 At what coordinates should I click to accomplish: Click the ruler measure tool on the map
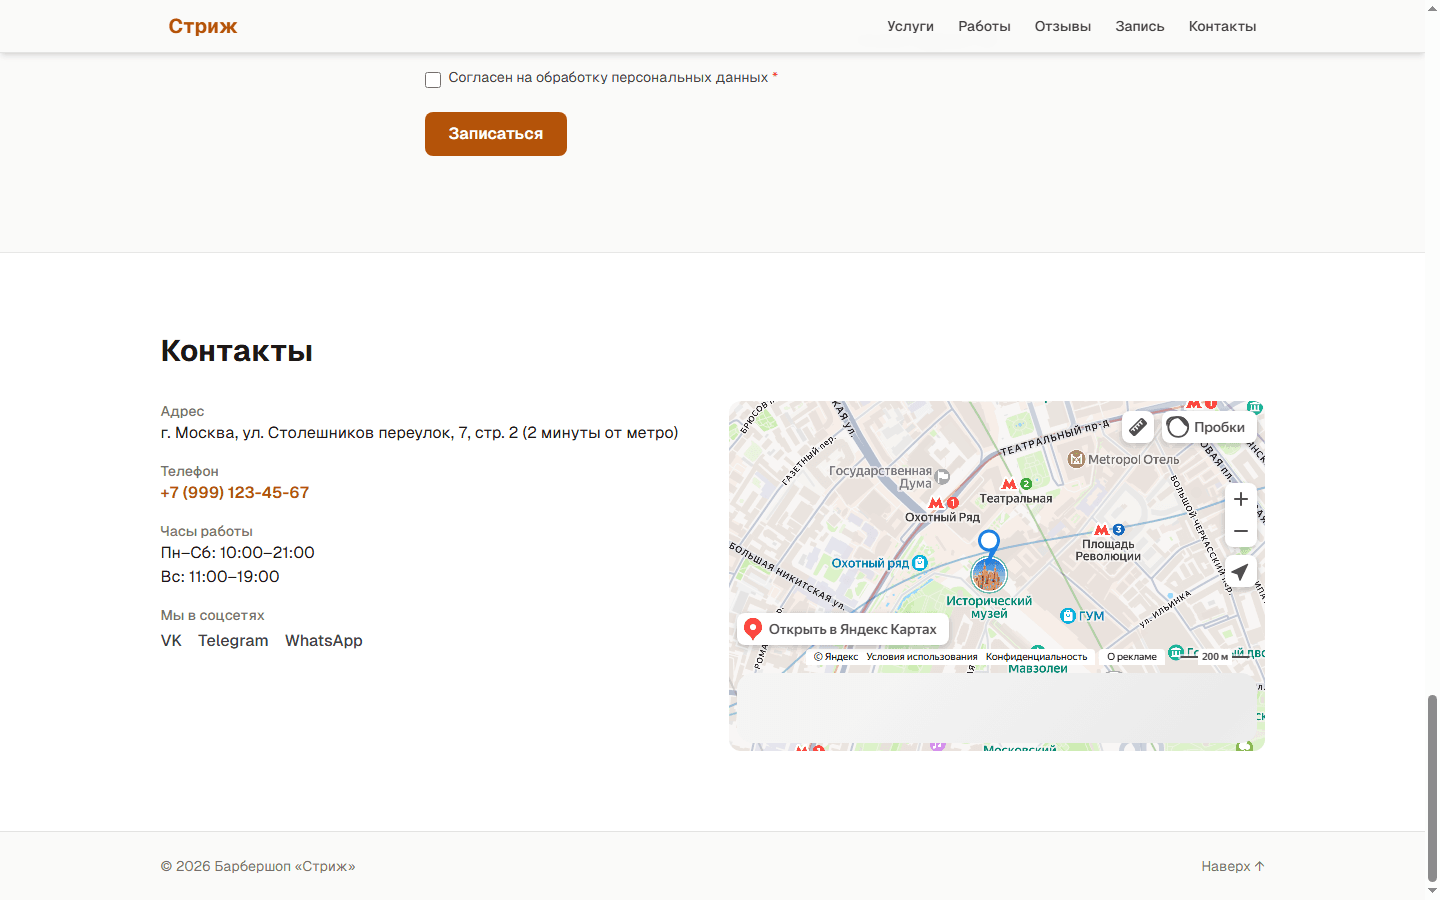click(1138, 427)
